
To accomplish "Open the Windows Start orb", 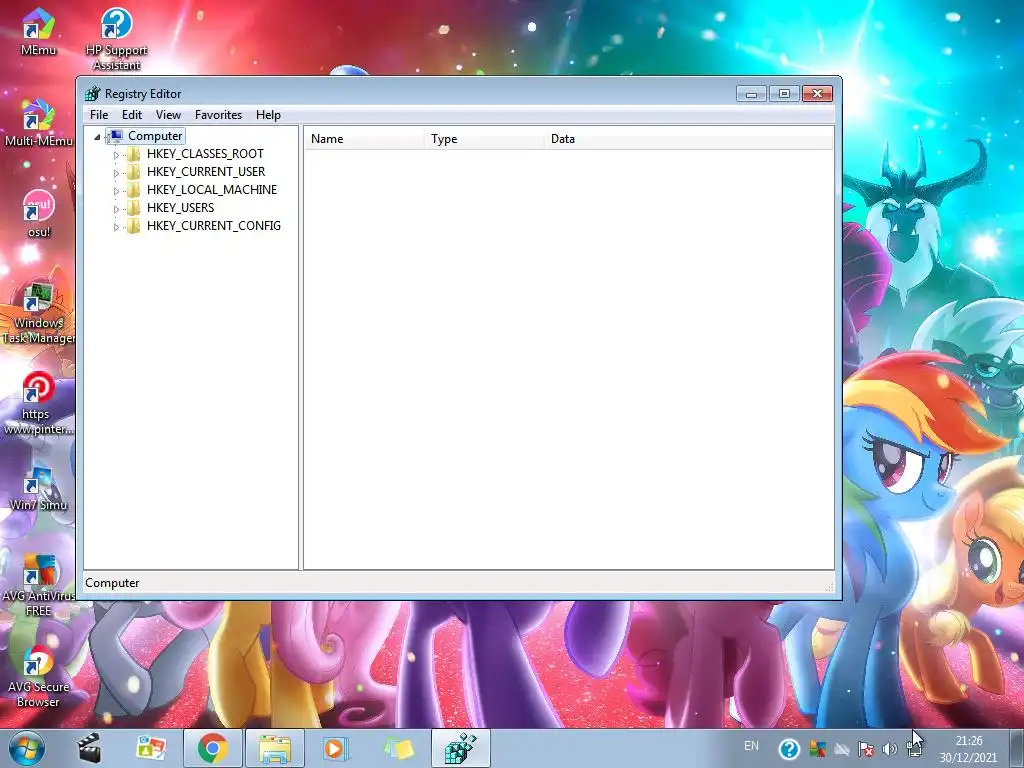I will [27, 748].
